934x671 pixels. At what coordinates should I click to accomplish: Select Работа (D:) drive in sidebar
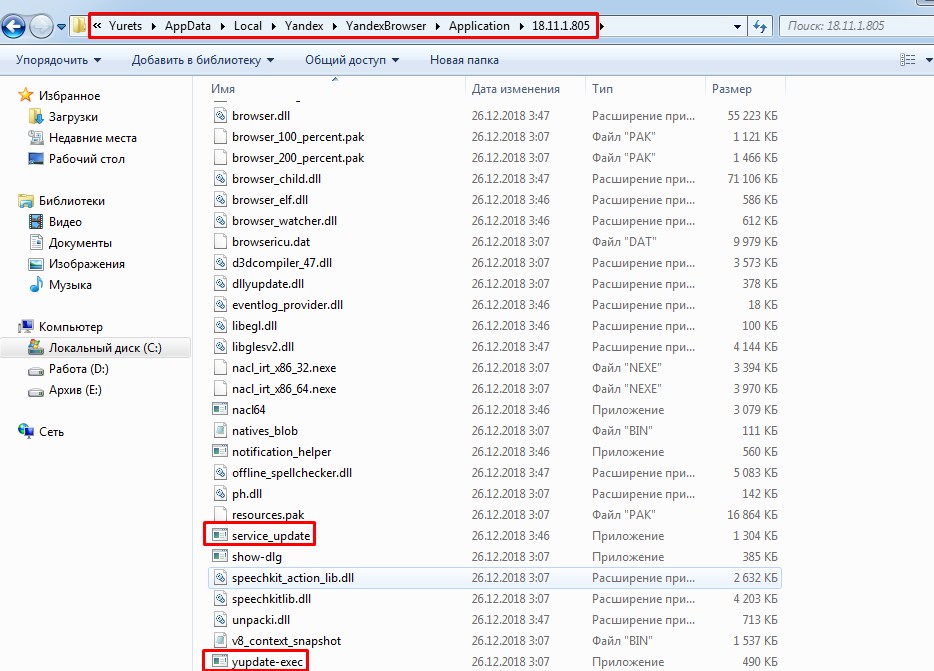pos(78,369)
